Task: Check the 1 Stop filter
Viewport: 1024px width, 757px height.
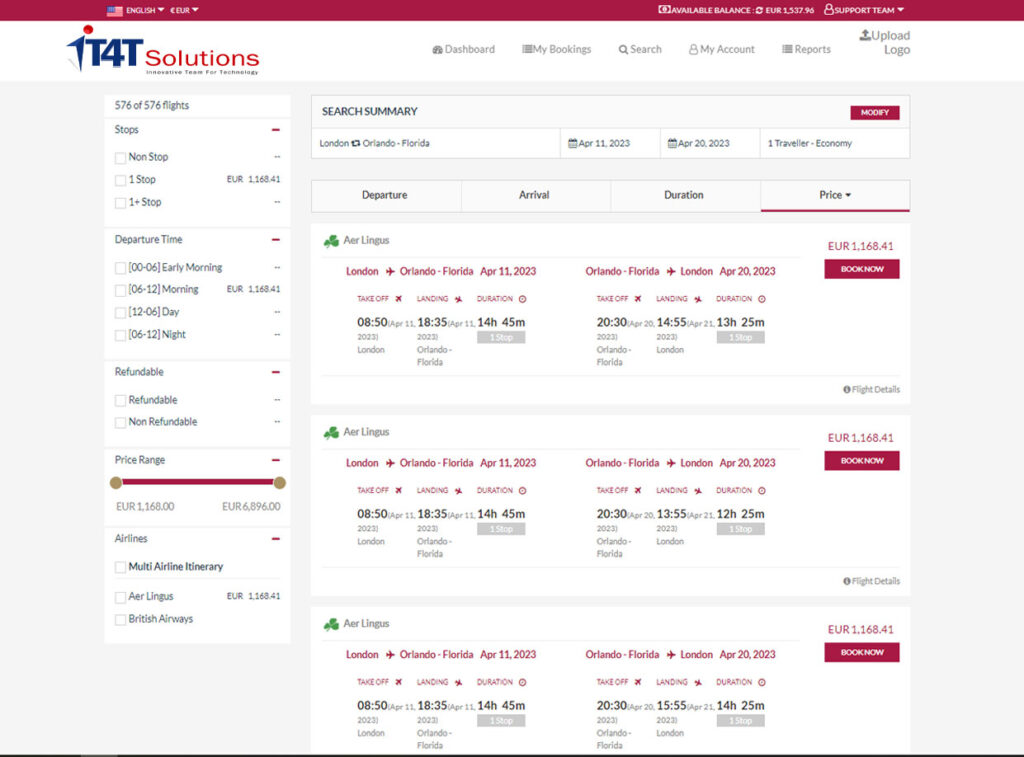Action: tap(120, 180)
